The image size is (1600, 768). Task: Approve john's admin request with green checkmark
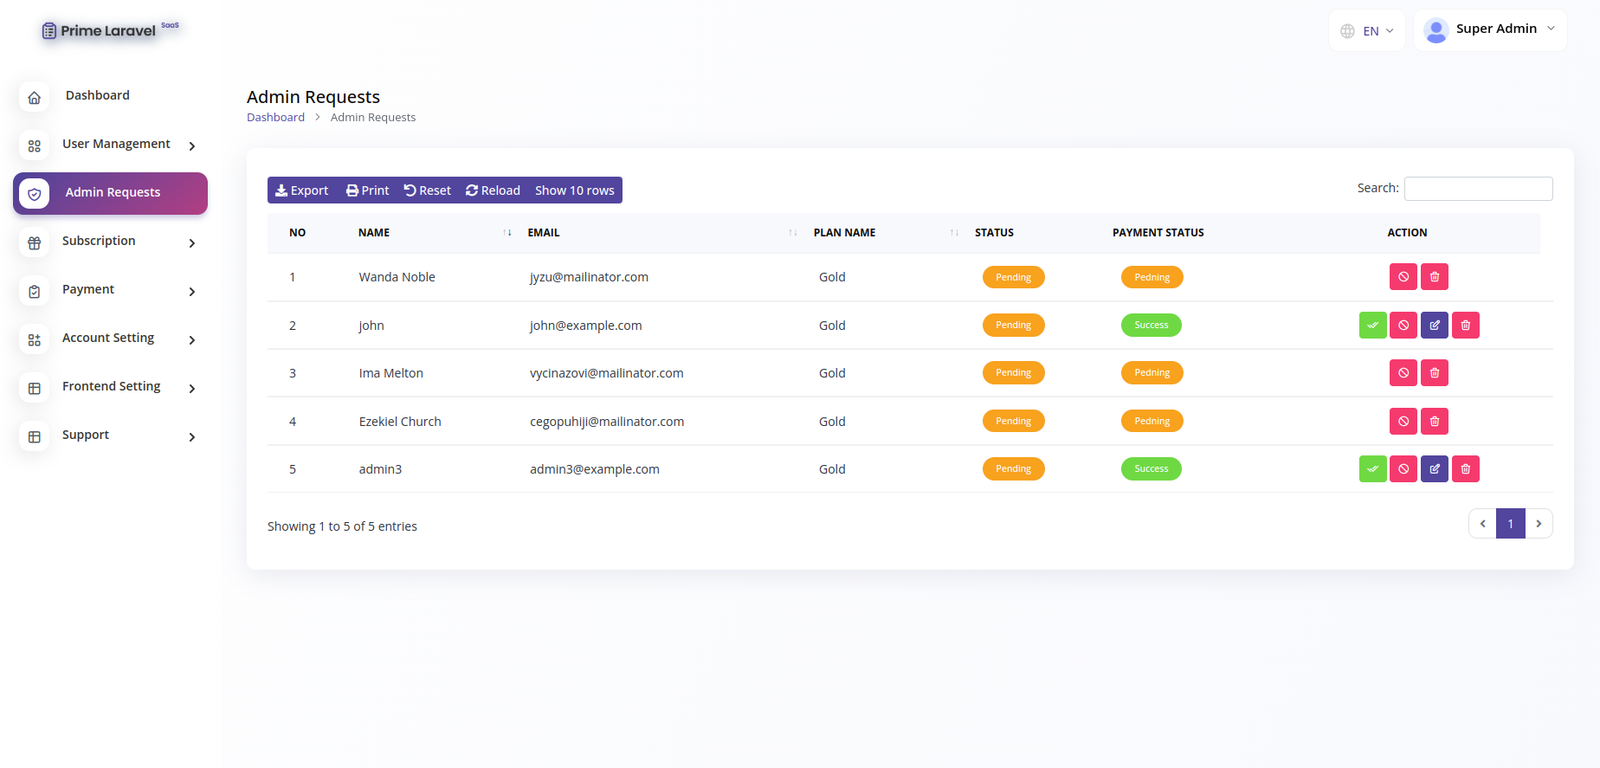coord(1372,325)
